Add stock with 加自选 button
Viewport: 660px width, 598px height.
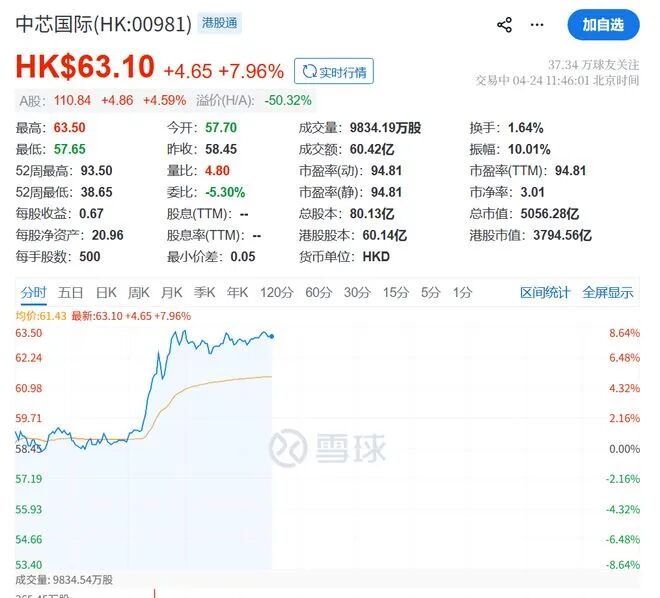pyautogui.click(x=603, y=25)
